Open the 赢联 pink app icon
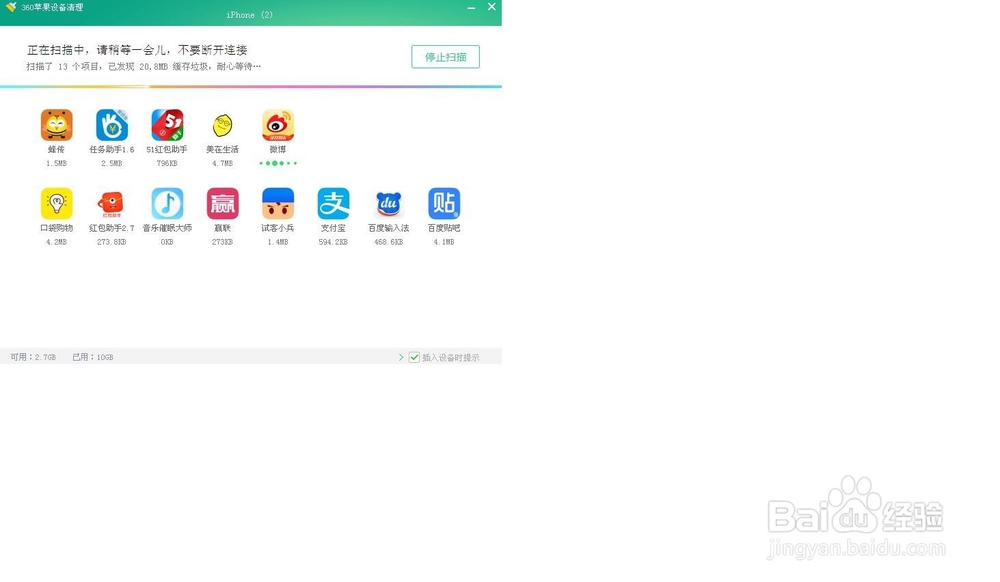 tap(223, 203)
